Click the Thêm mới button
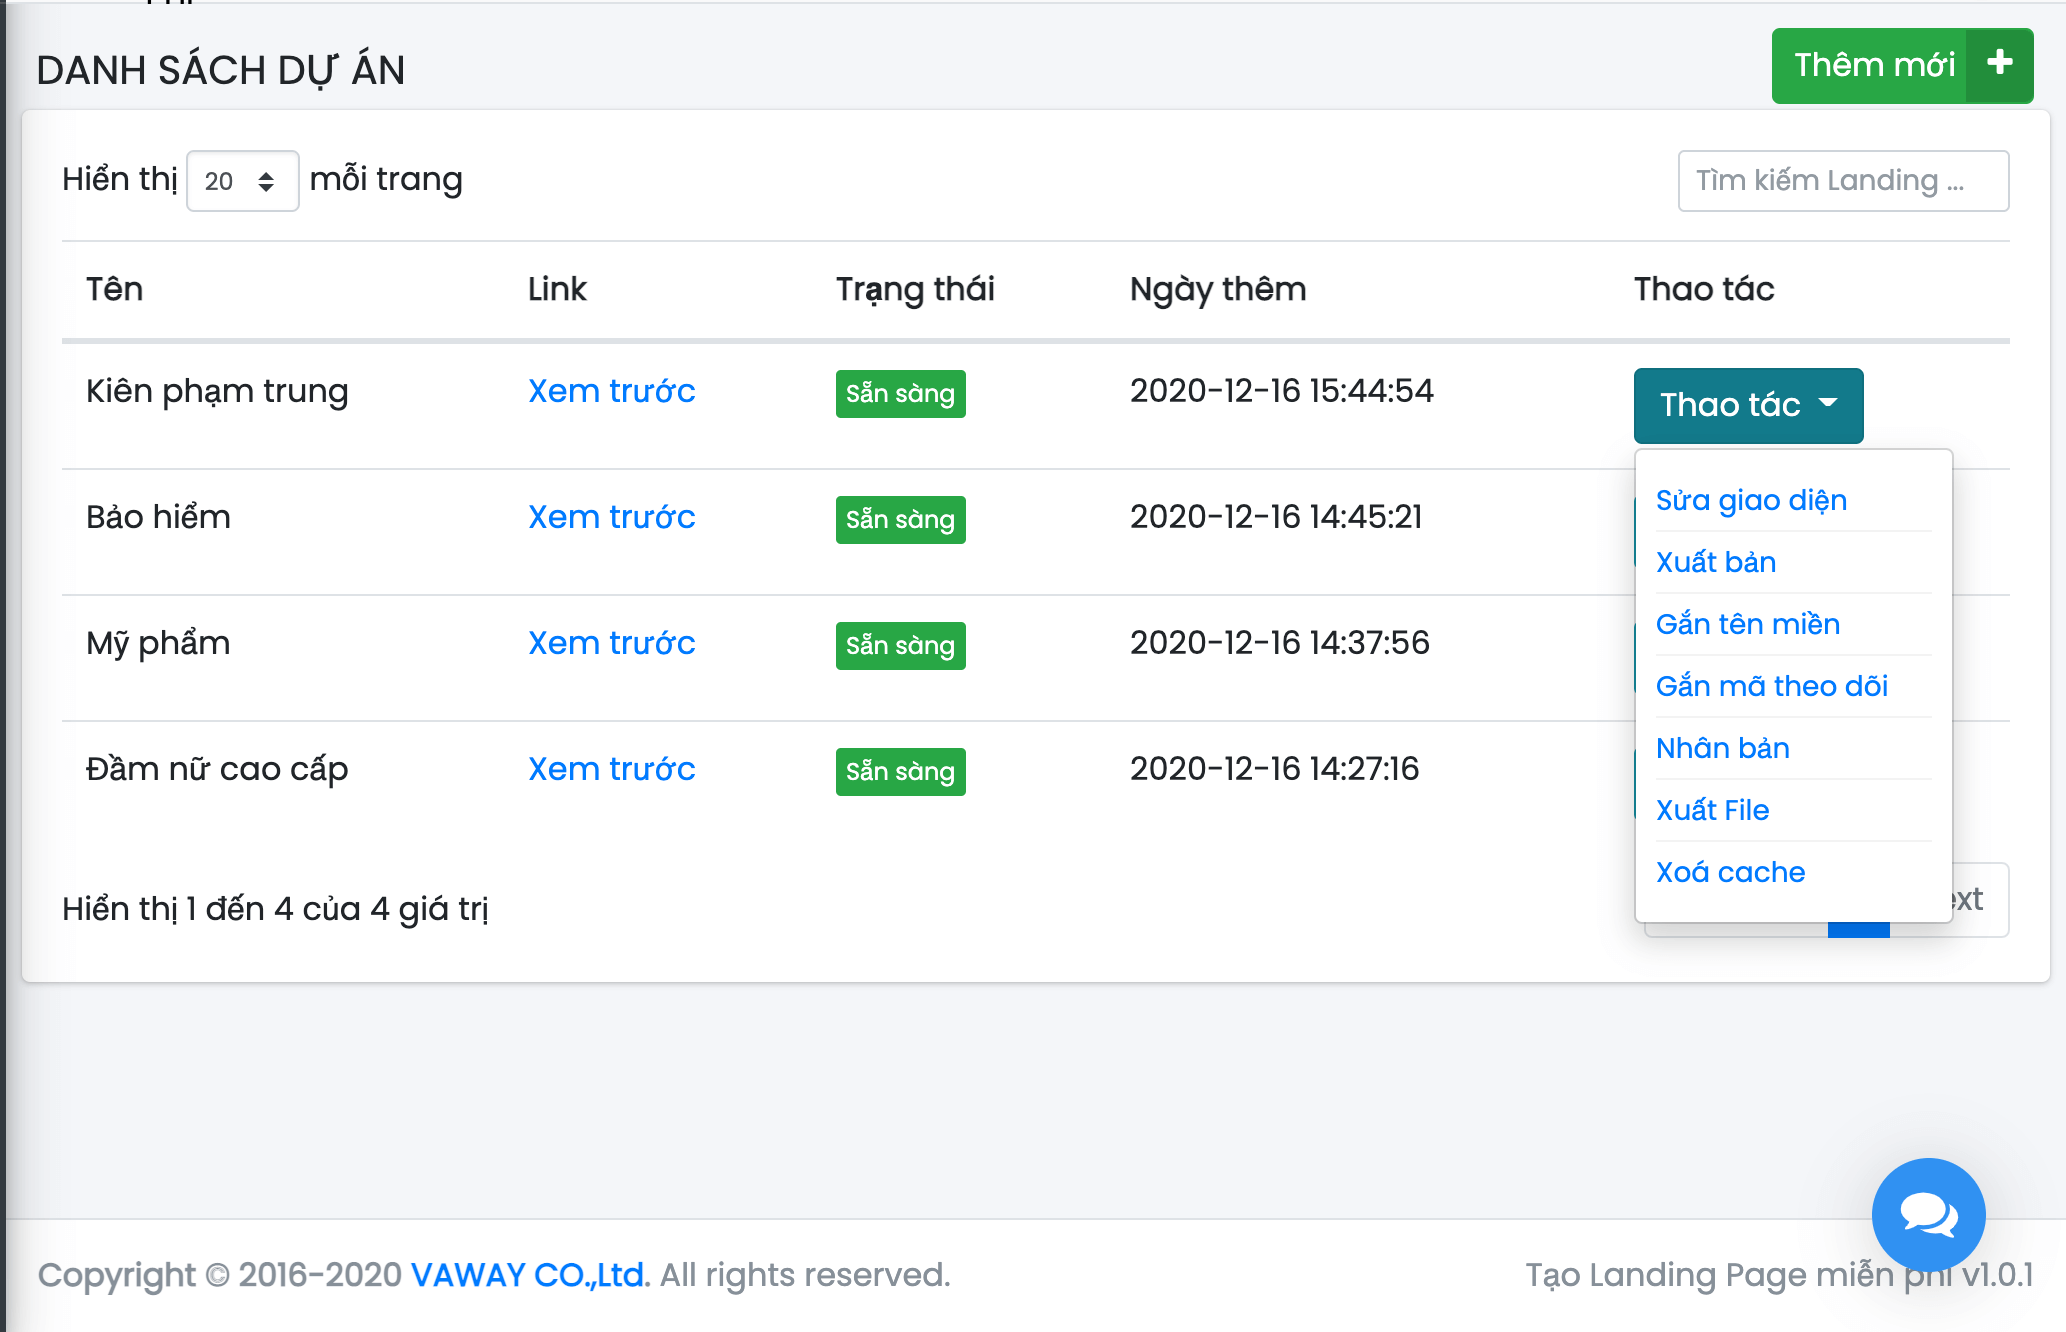Image resolution: width=2066 pixels, height=1332 pixels. [x=1872, y=65]
